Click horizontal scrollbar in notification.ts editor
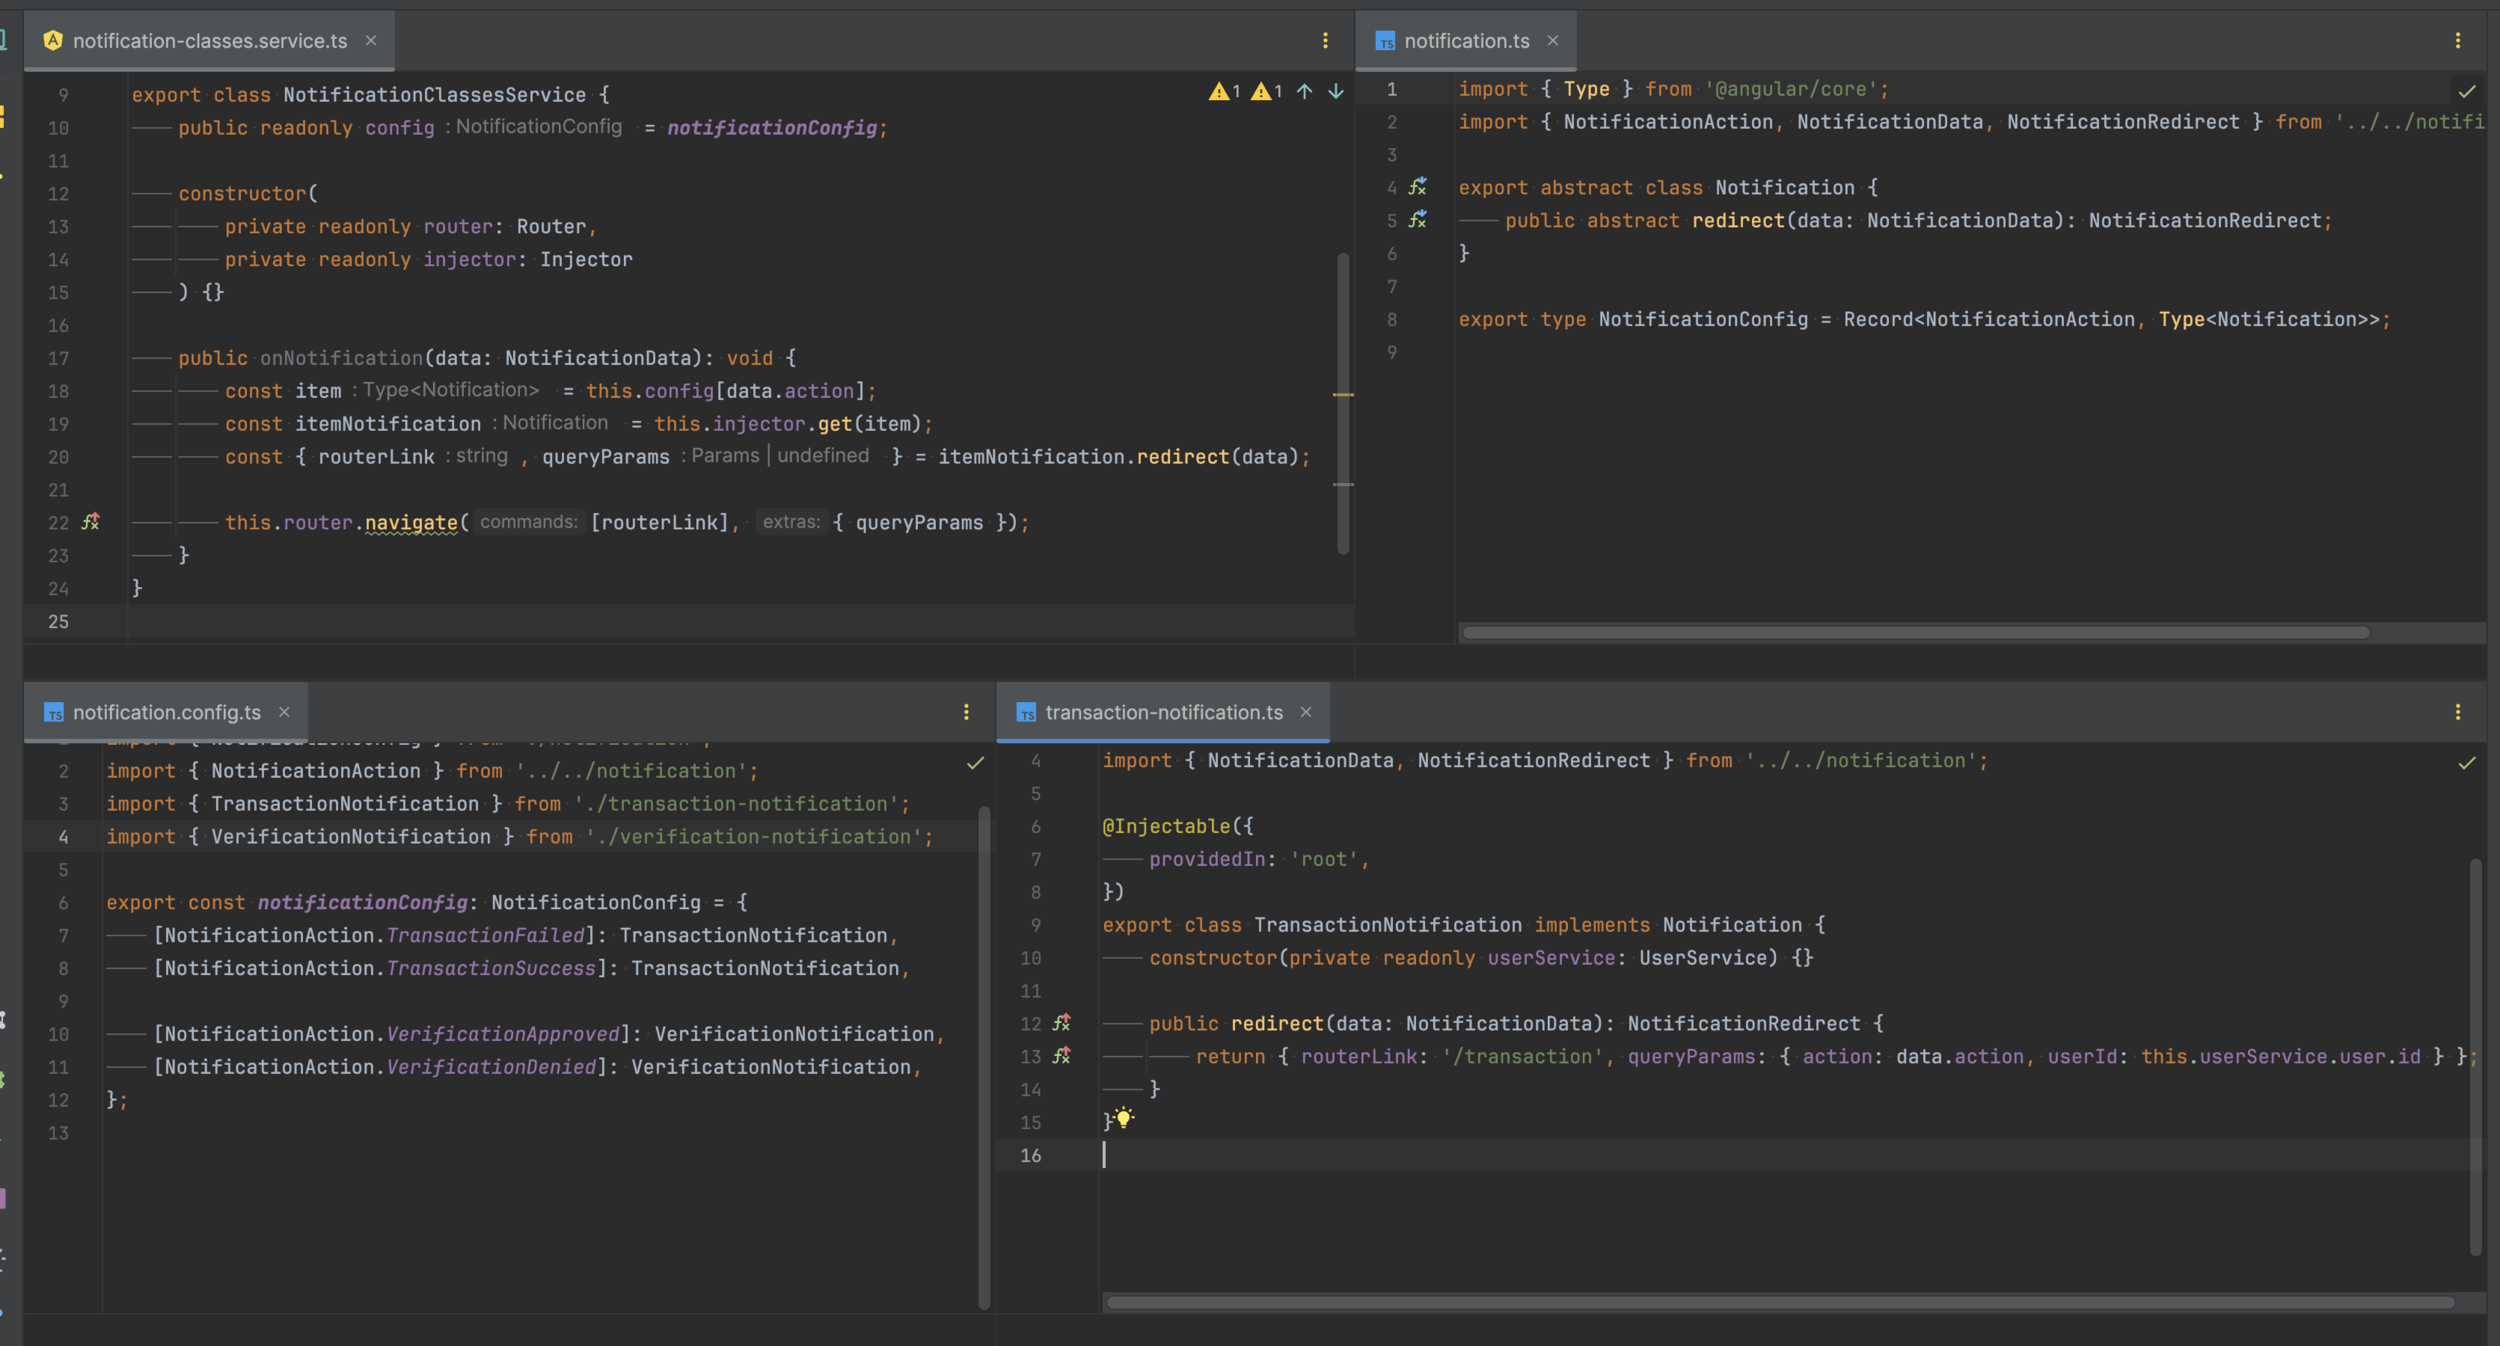2500x1346 pixels. point(1915,632)
